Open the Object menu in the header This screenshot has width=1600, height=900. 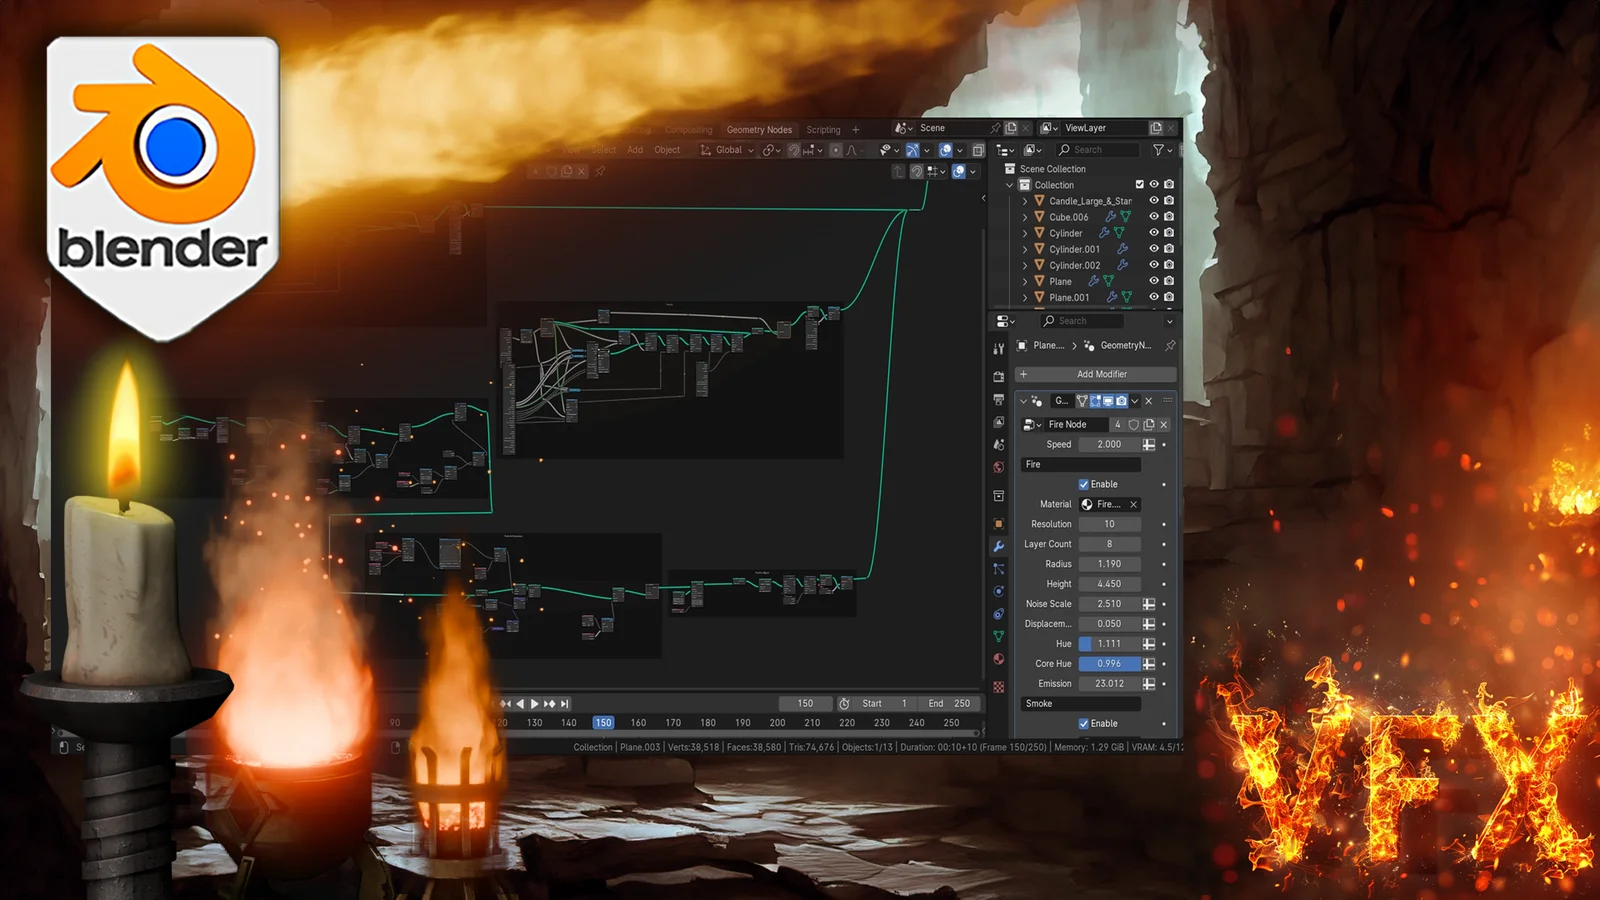pyautogui.click(x=666, y=150)
